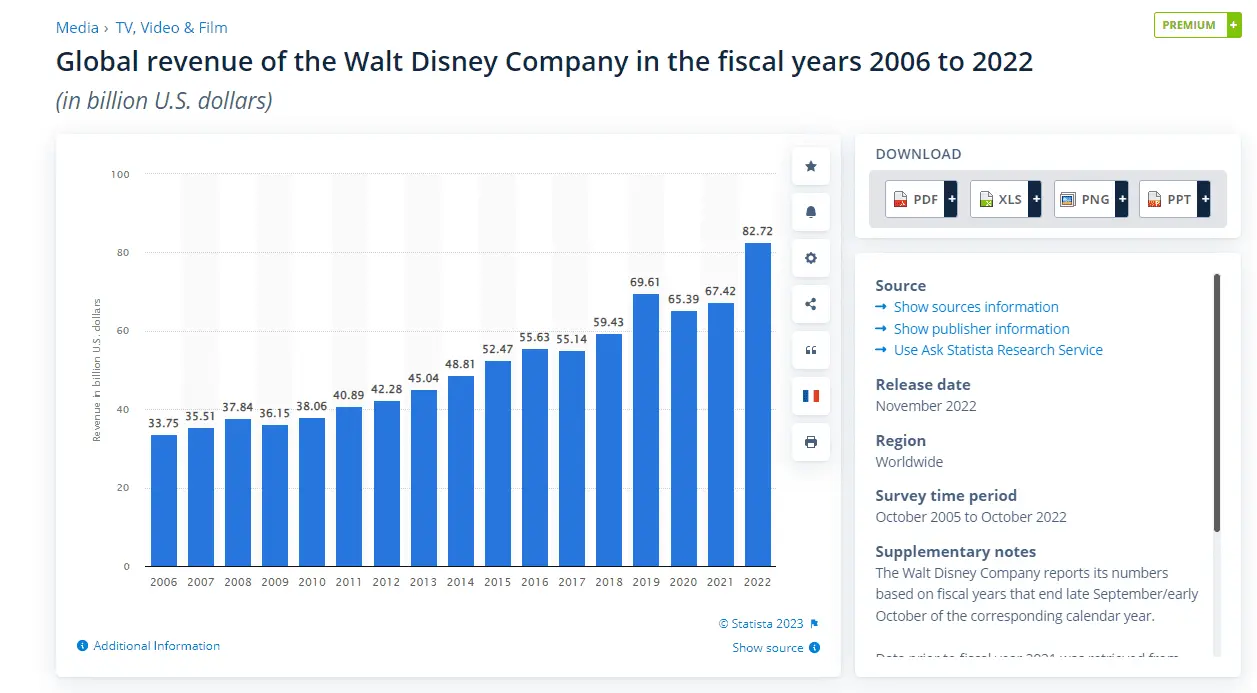Click the print icon
This screenshot has height=693, width=1257.
click(810, 442)
